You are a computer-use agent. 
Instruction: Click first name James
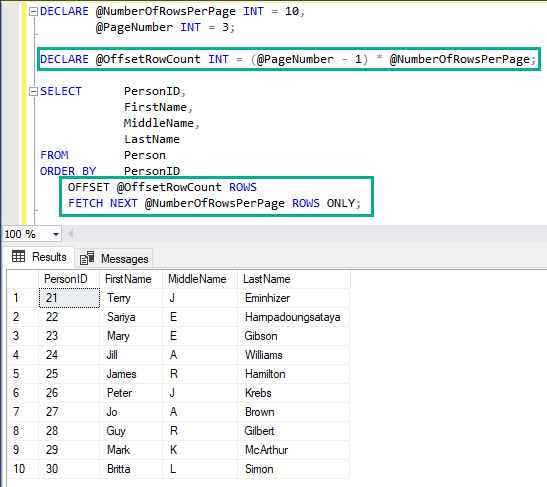click(x=121, y=374)
